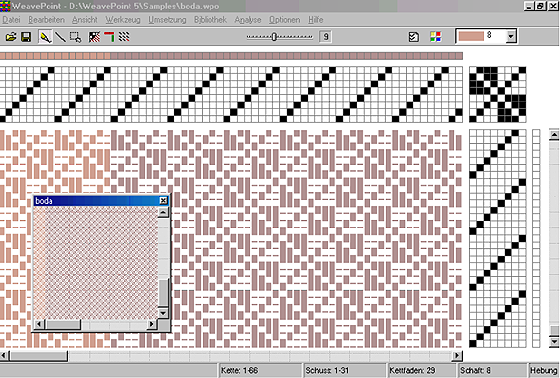This screenshot has width=560, height=378.
Task: Click up arrow in boda window scrollbar
Action: 163,212
